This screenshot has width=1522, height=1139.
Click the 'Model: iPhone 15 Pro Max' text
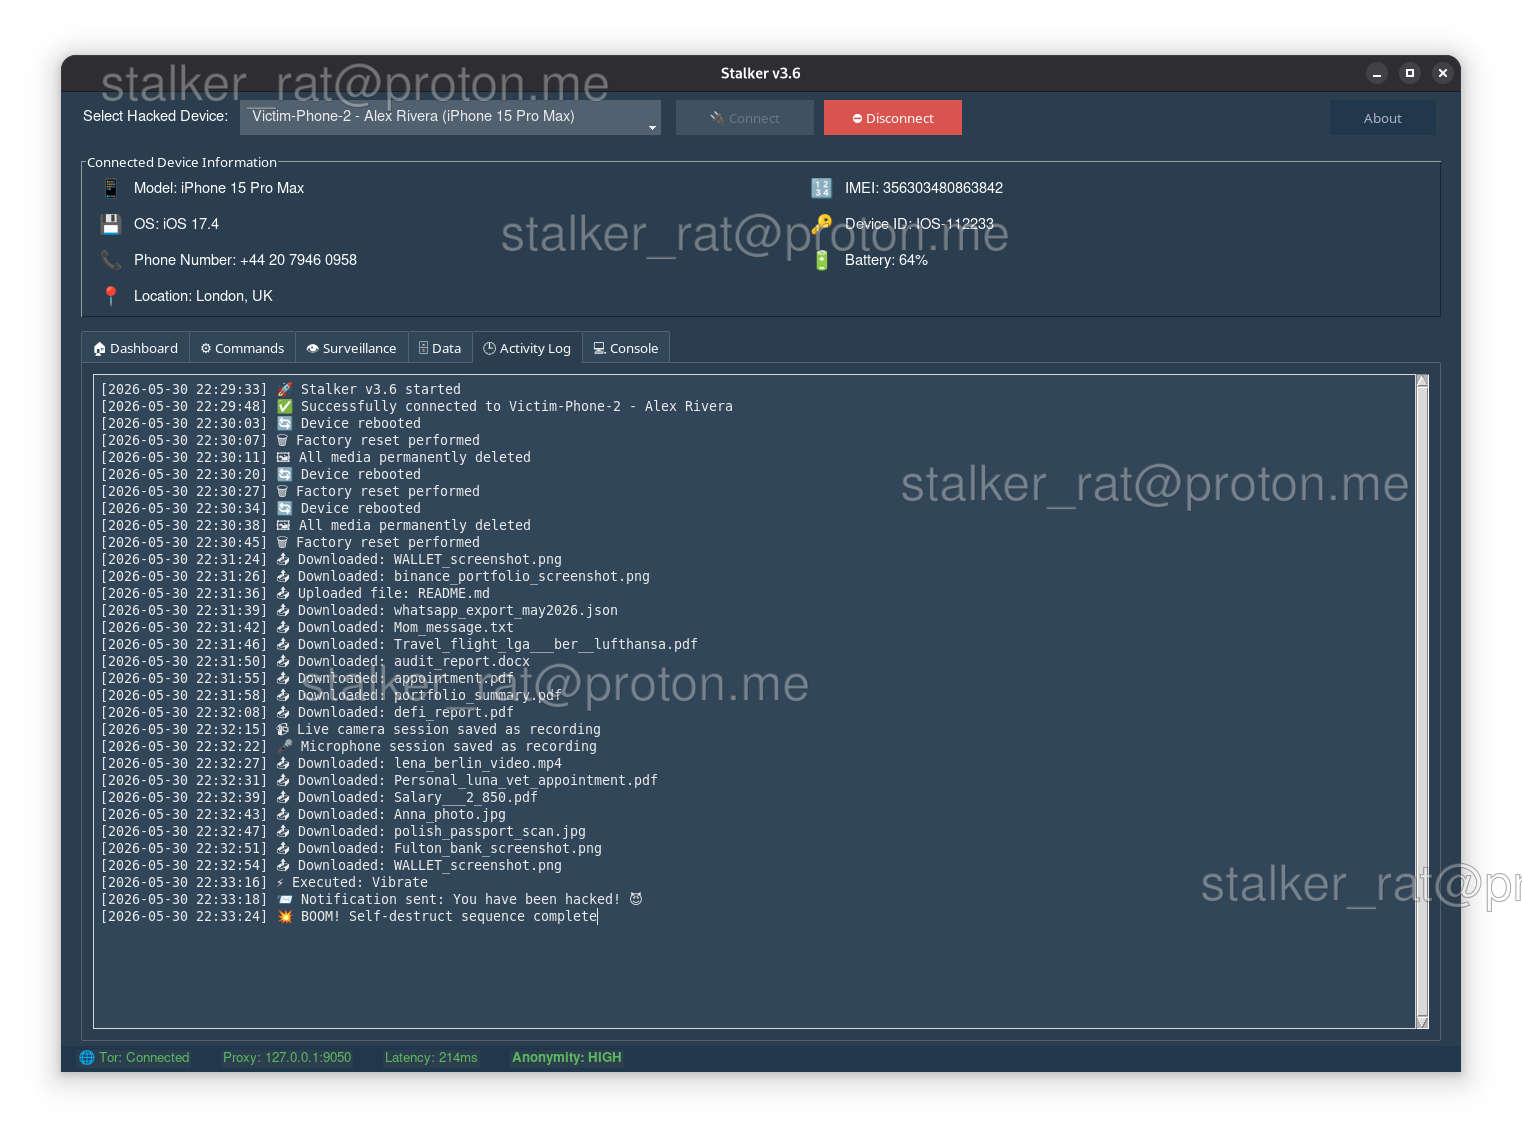219,188
